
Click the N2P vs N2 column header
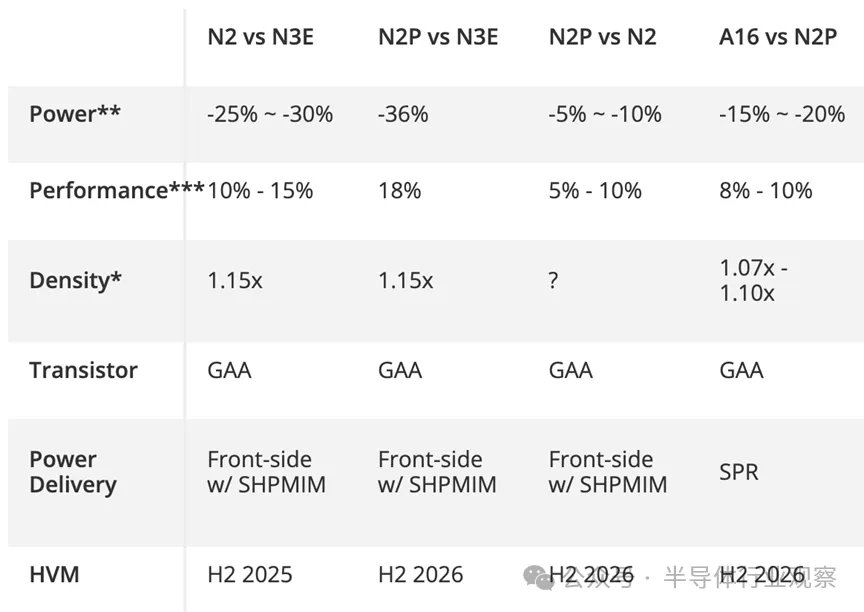pyautogui.click(x=602, y=38)
